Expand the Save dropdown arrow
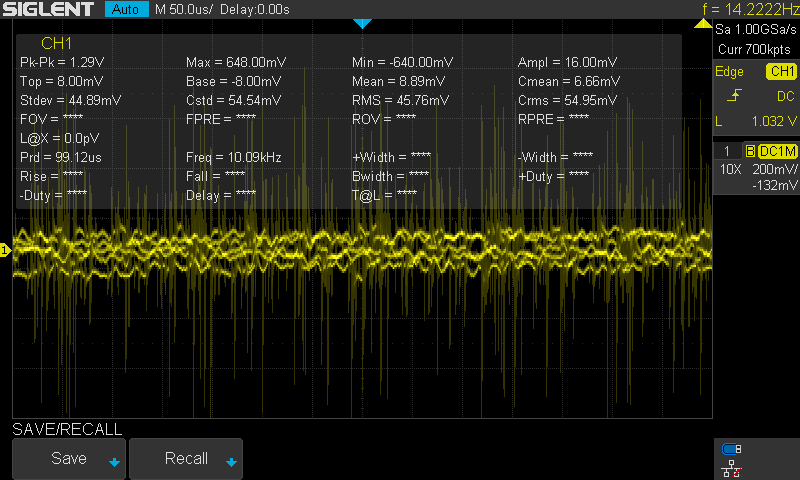800x480 pixels. pyautogui.click(x=114, y=462)
